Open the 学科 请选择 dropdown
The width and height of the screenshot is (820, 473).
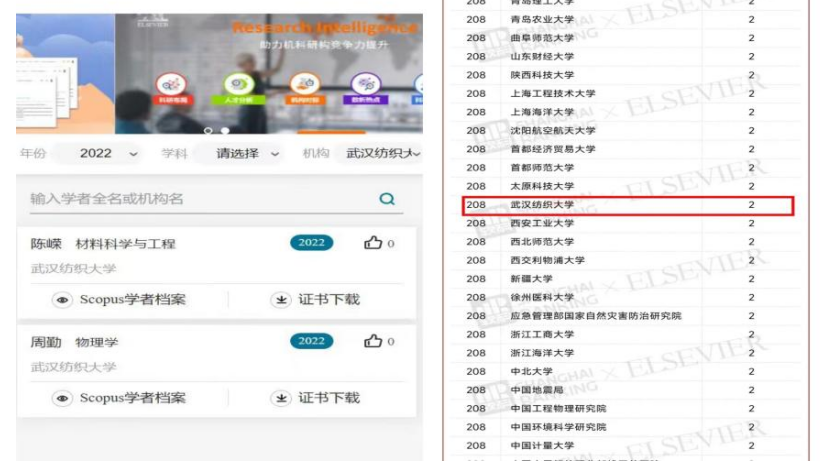pyautogui.click(x=238, y=153)
